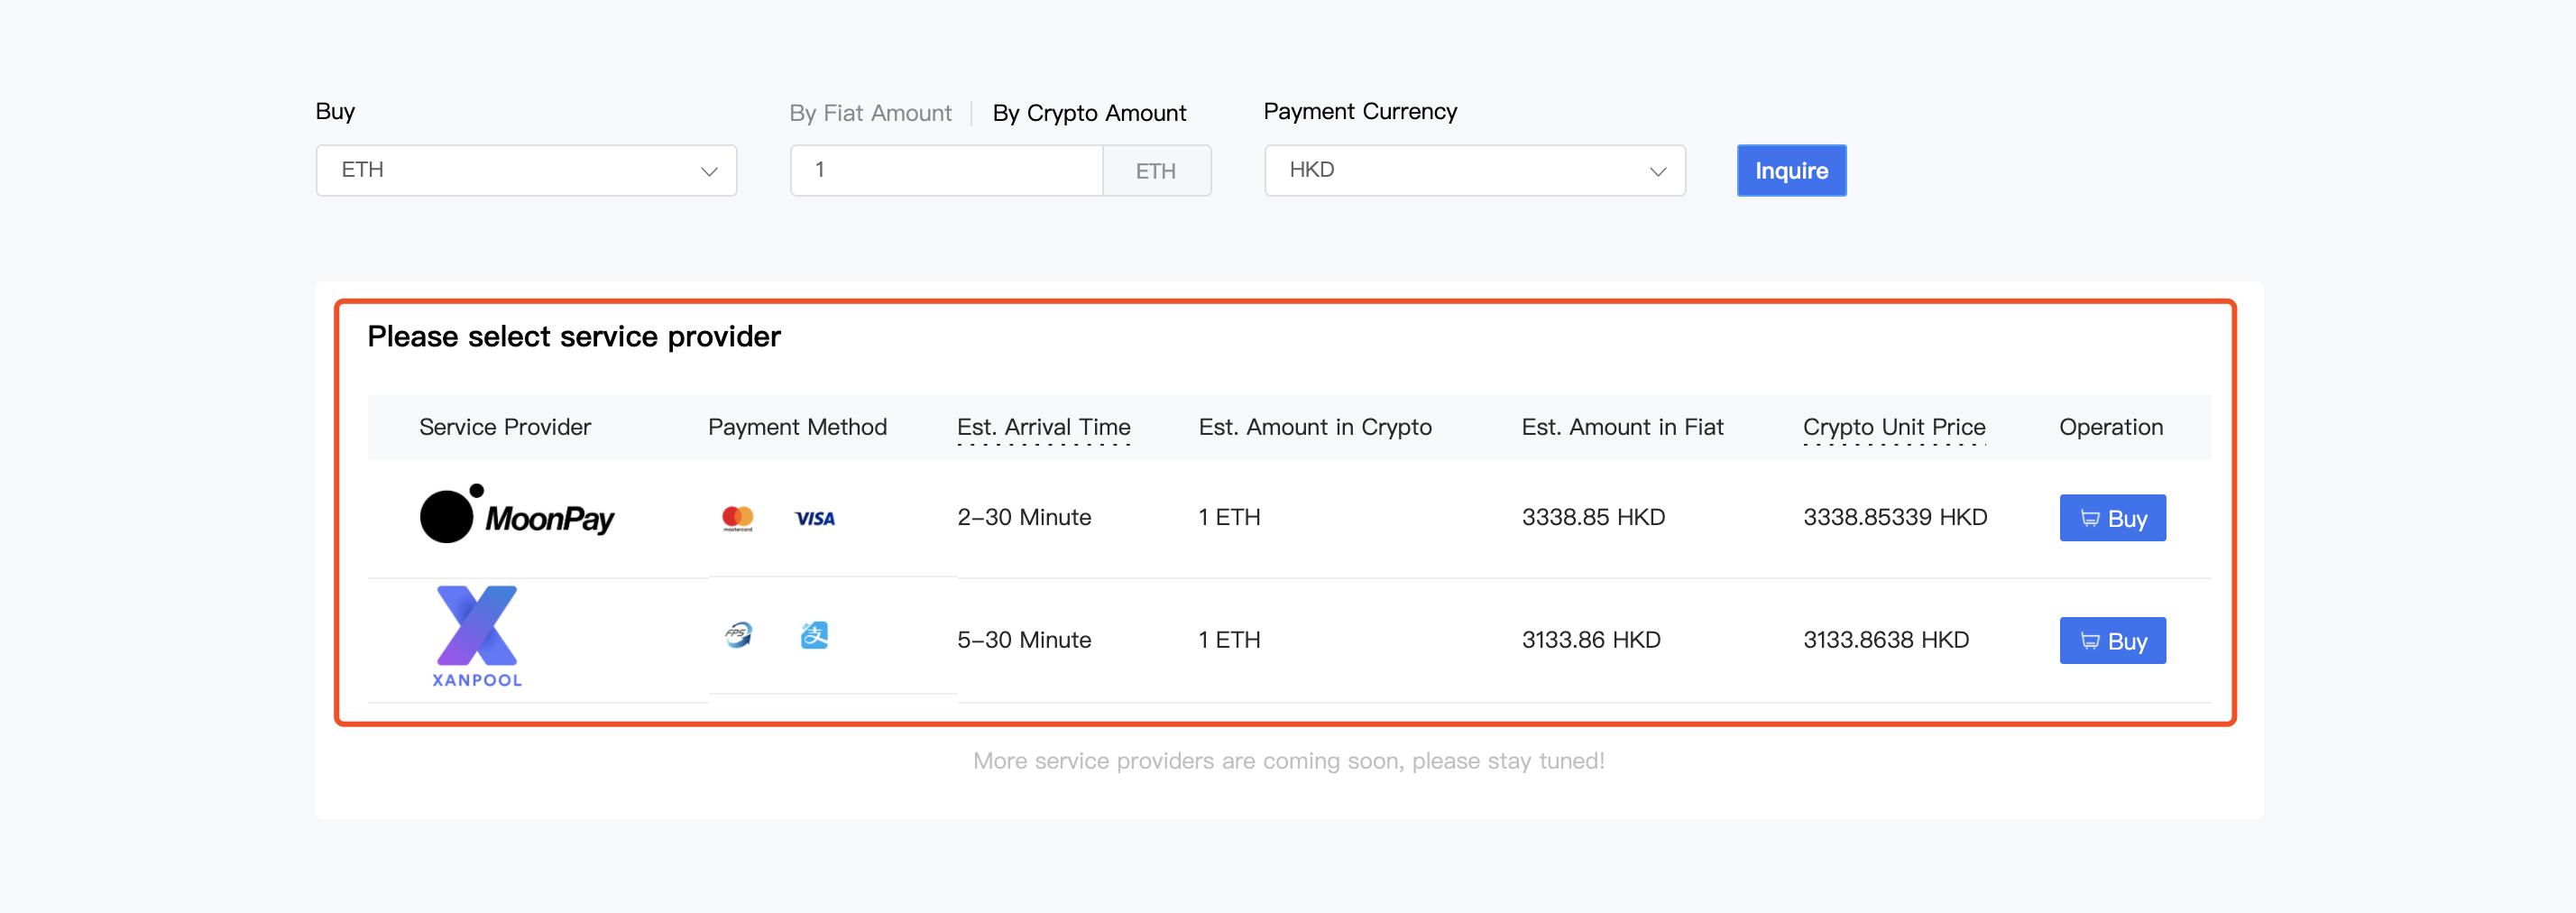2576x913 pixels.
Task: Click the chevron arrow in ETH selector
Action: pos(709,171)
